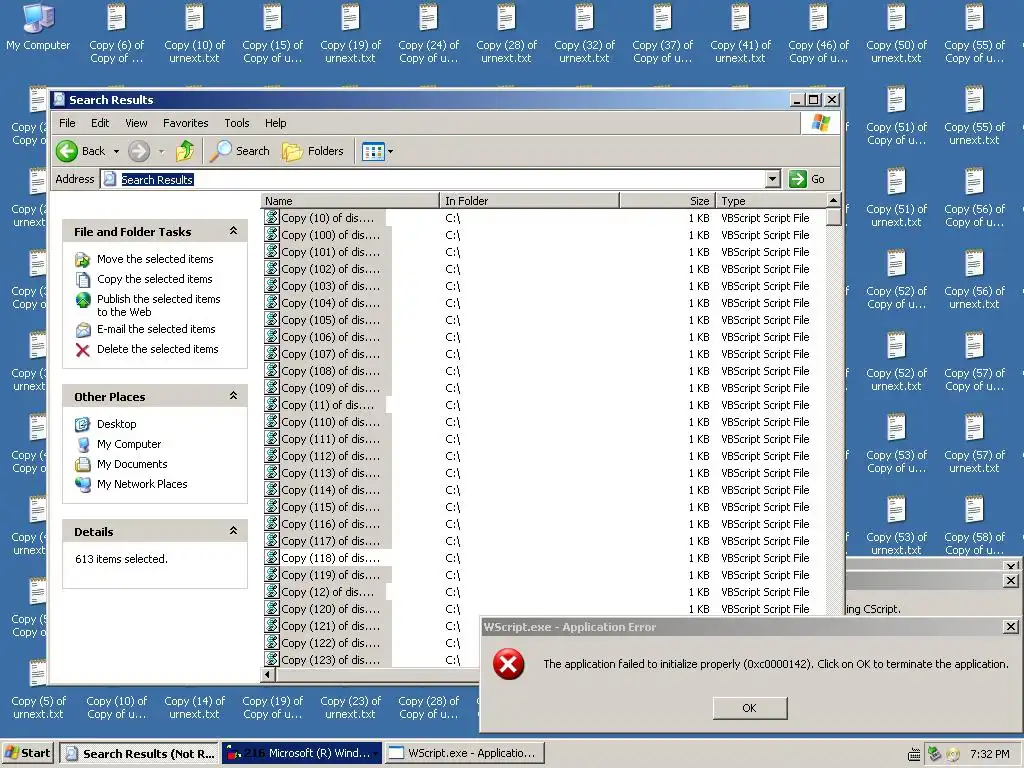The image size is (1024, 768).
Task: Open My Network Places link
Action: click(142, 484)
